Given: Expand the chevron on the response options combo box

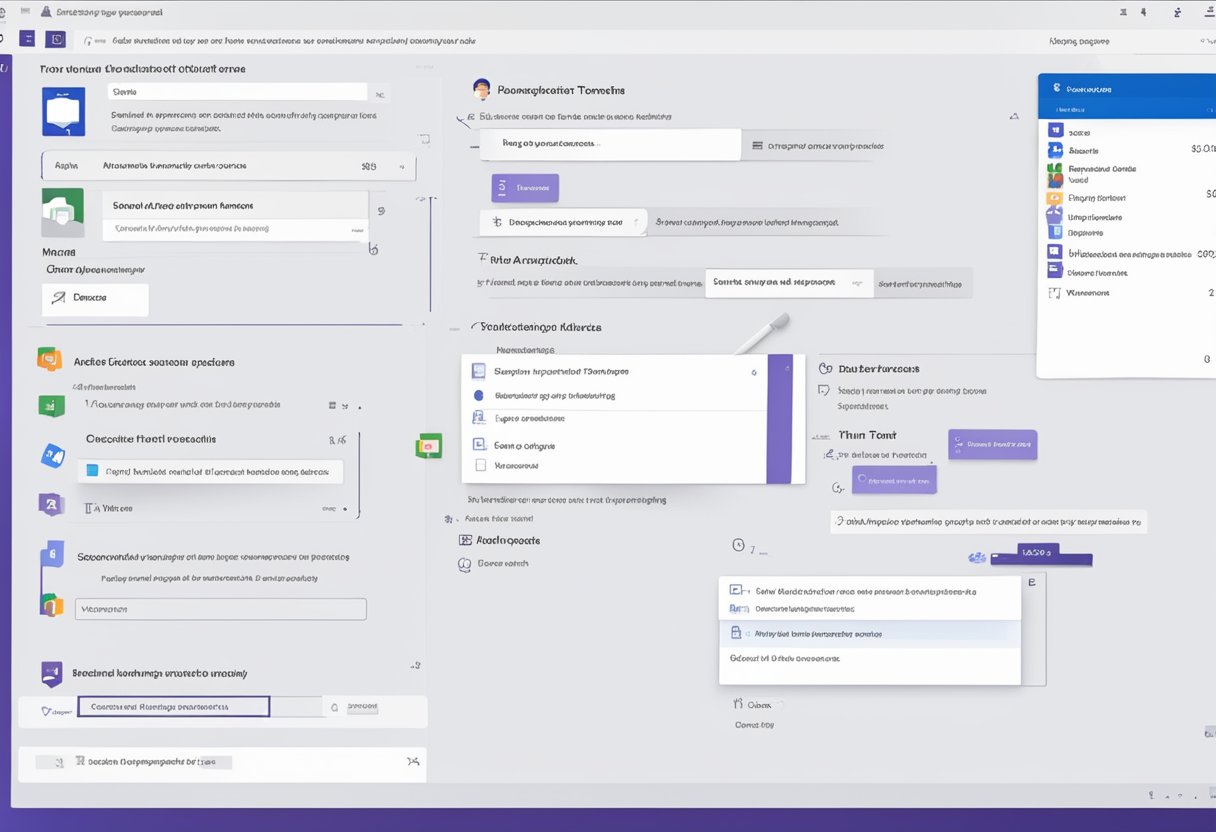Looking at the screenshot, I should 860,283.
